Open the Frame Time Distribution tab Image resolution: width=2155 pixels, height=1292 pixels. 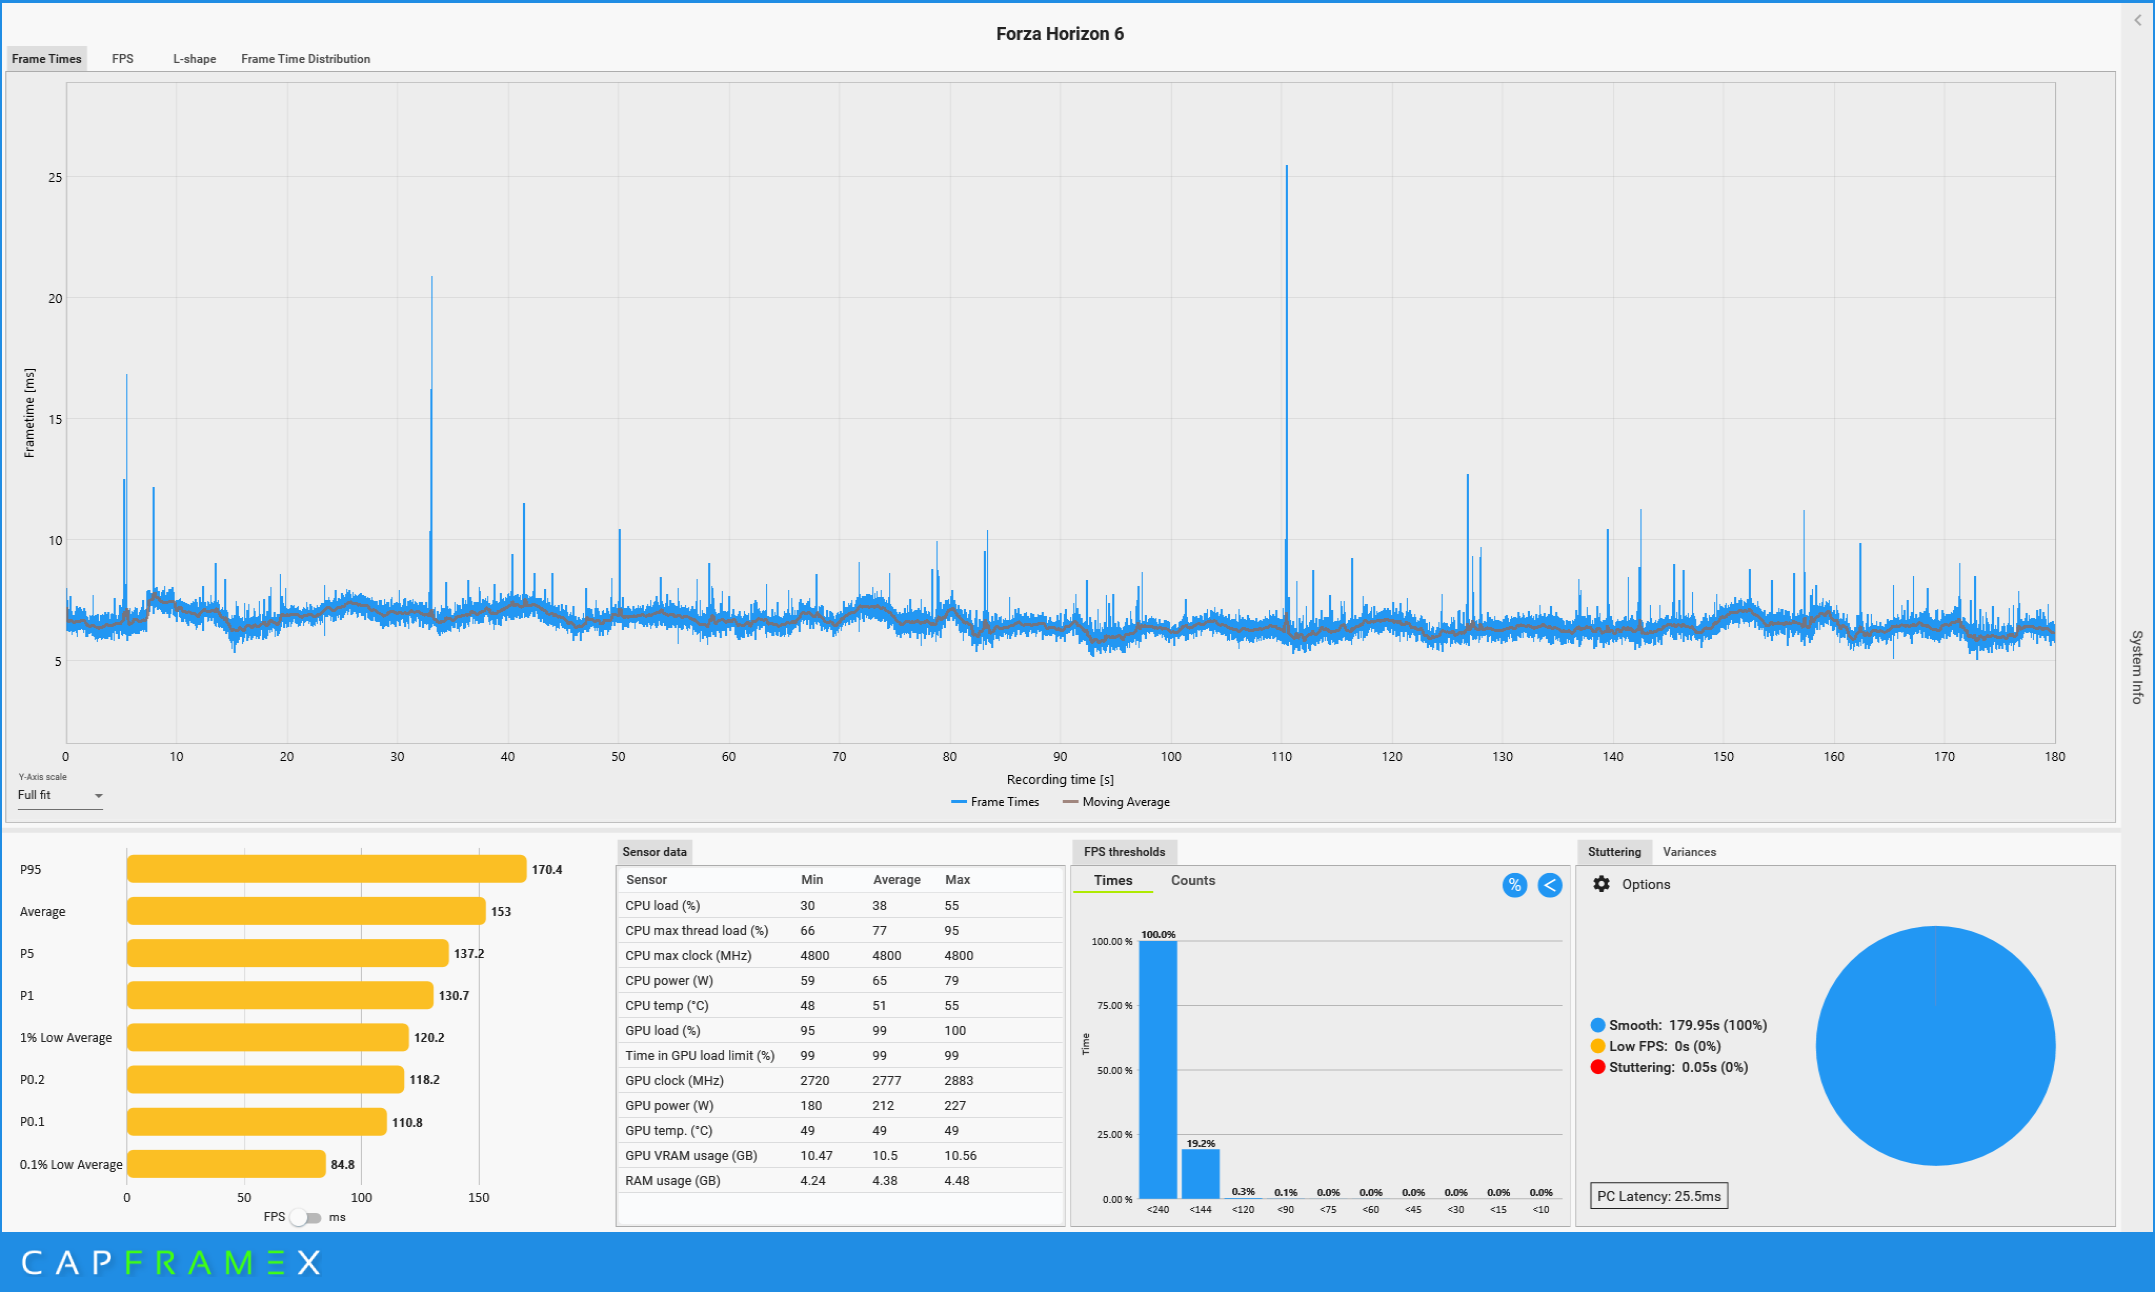pos(305,59)
